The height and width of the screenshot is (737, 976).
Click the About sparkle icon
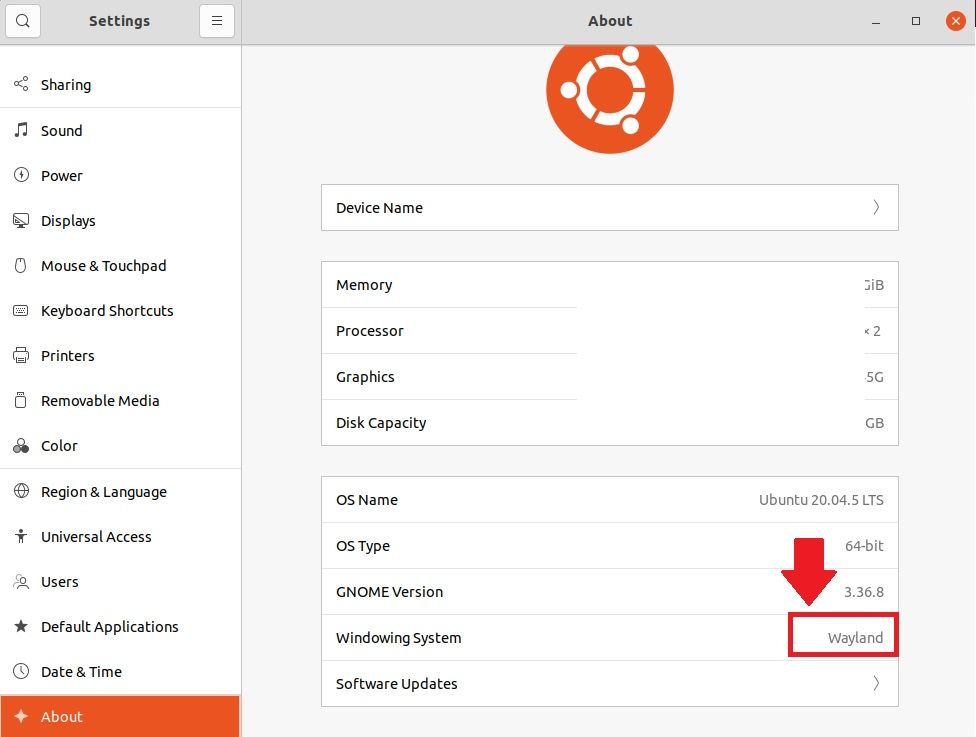click(21, 716)
